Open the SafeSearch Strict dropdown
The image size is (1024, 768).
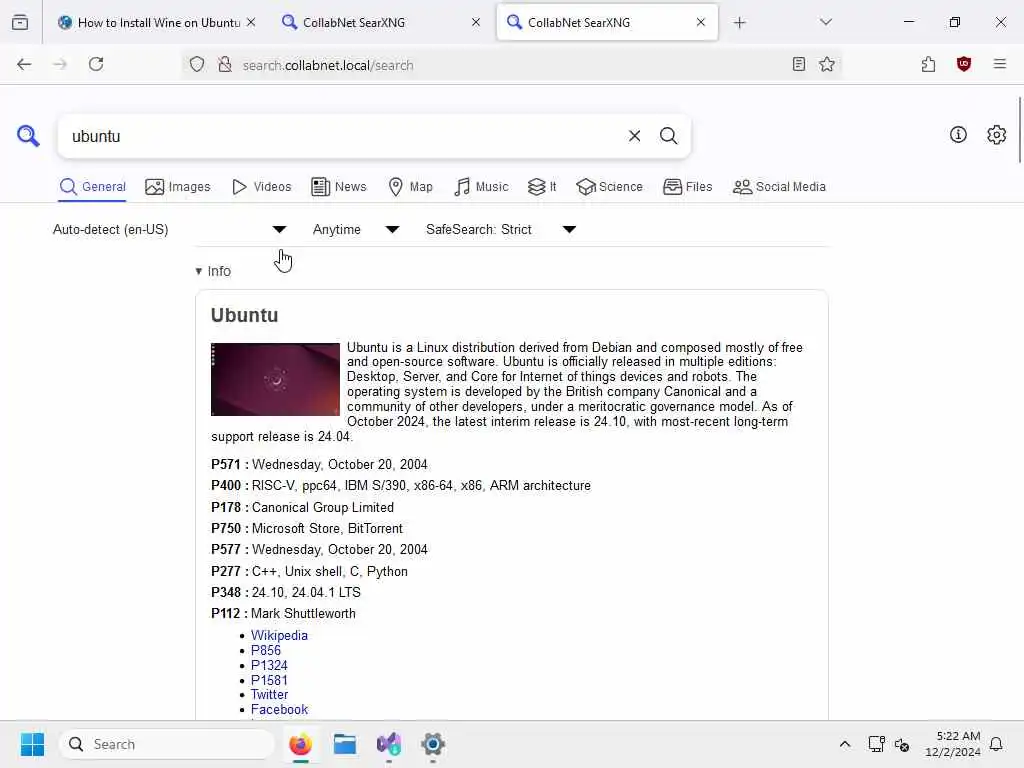pos(501,229)
